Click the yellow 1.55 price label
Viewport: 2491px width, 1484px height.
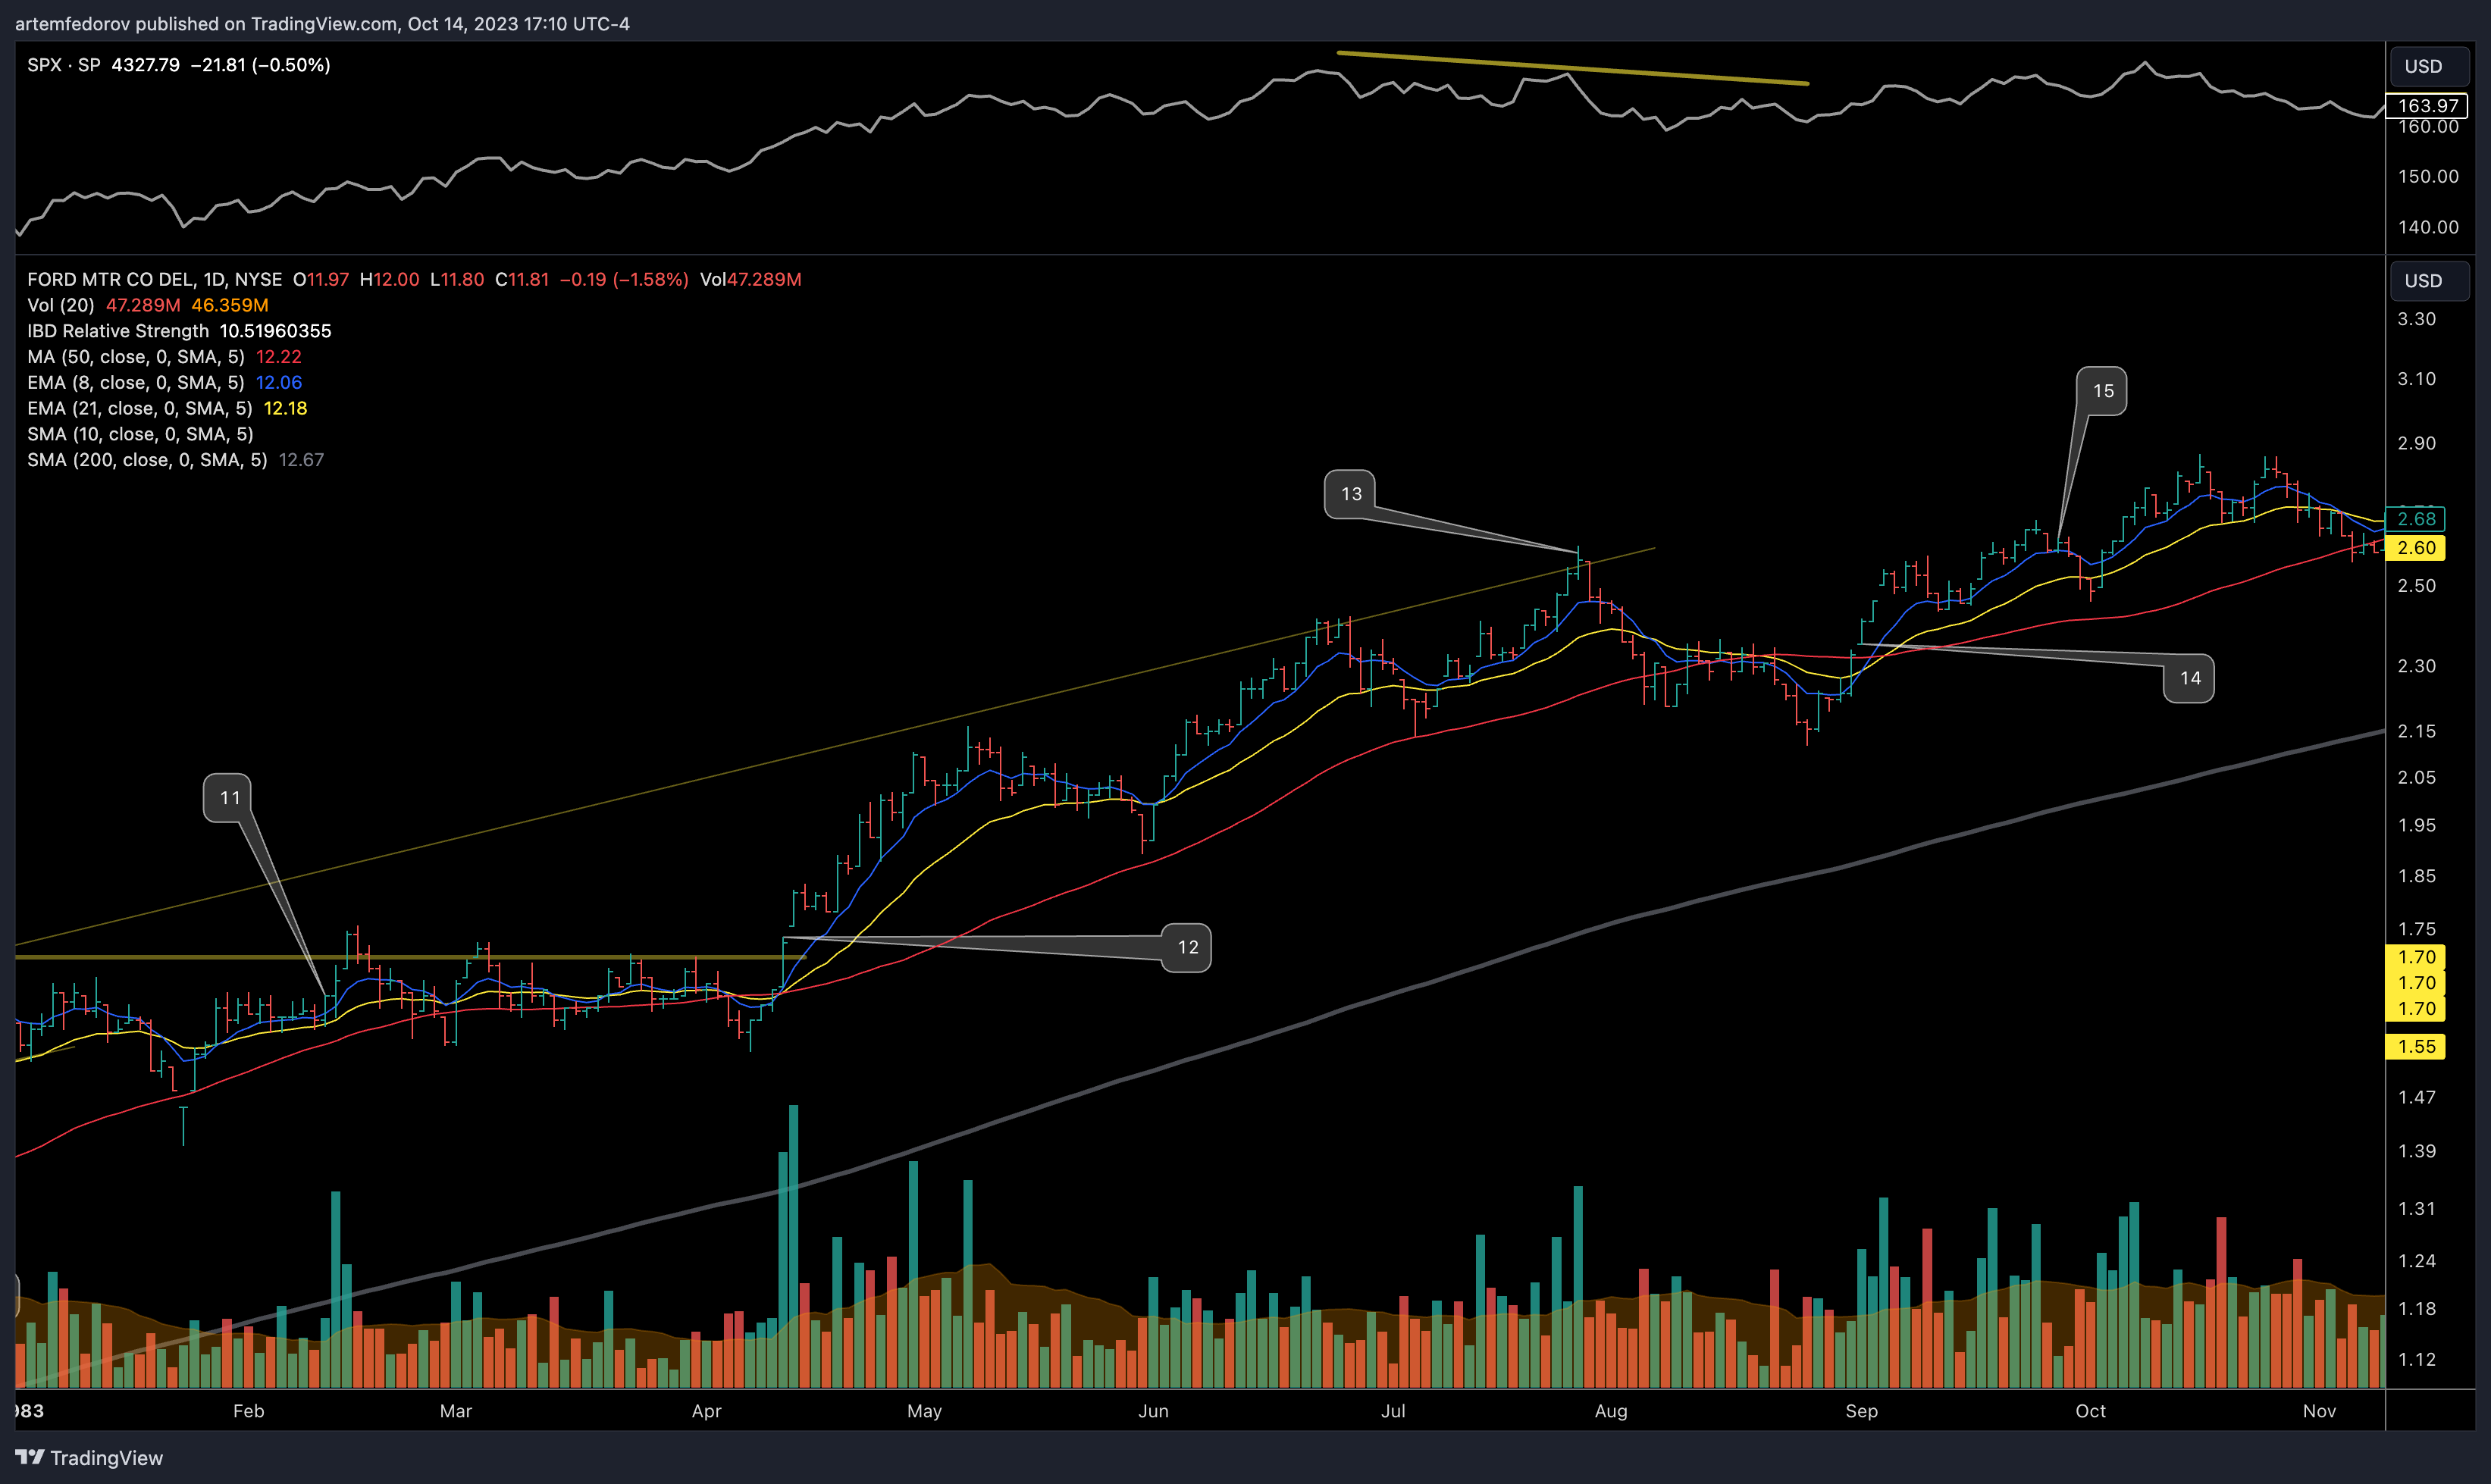(x=2416, y=1047)
